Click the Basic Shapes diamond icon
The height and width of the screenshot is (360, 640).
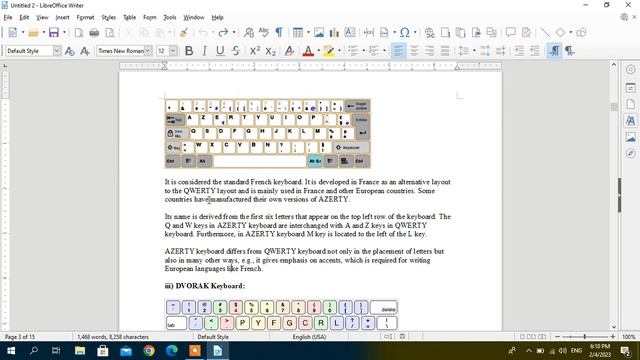[560, 32]
